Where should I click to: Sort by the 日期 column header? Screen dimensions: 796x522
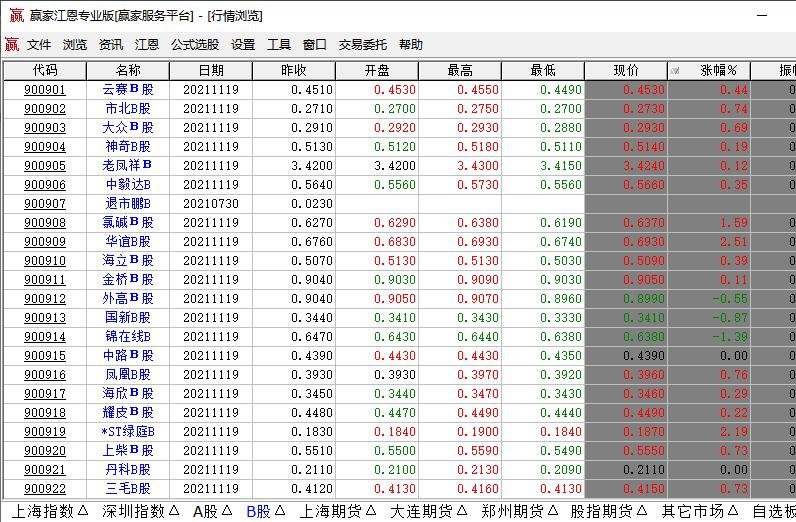[211, 71]
